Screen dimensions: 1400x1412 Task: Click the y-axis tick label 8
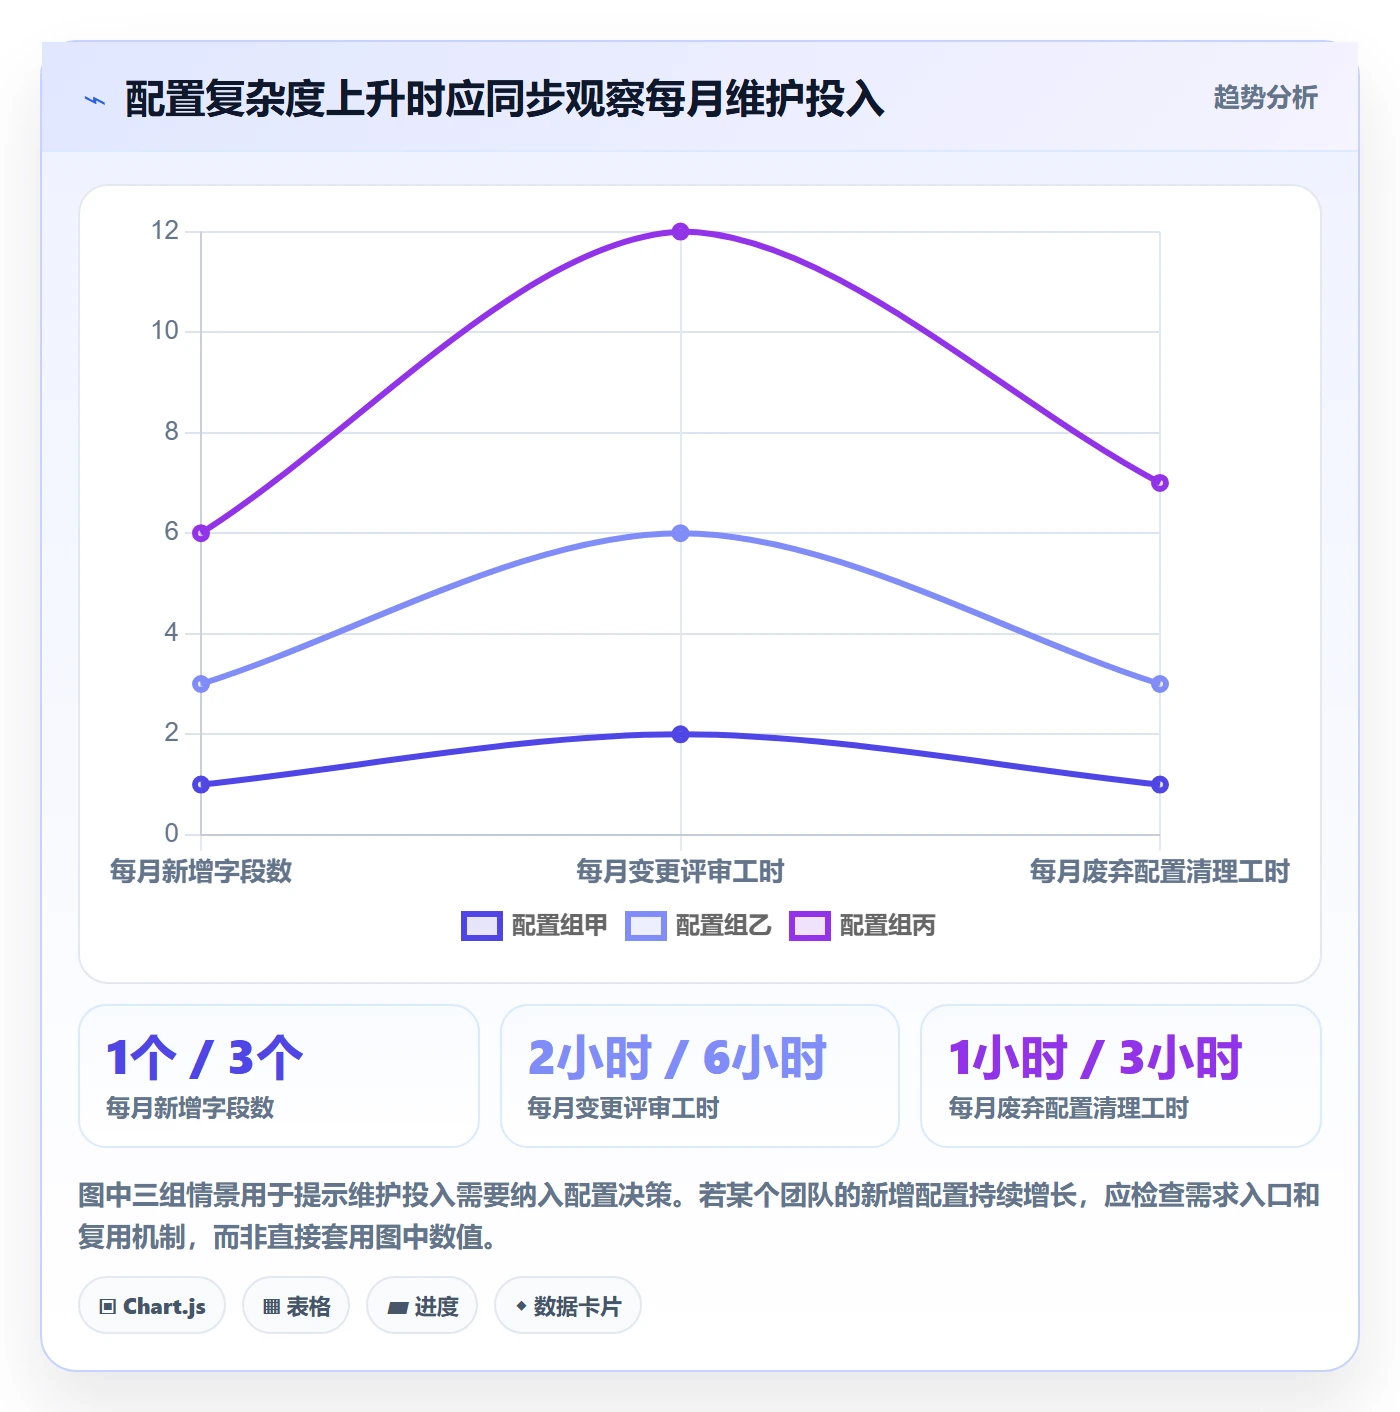pos(172,432)
